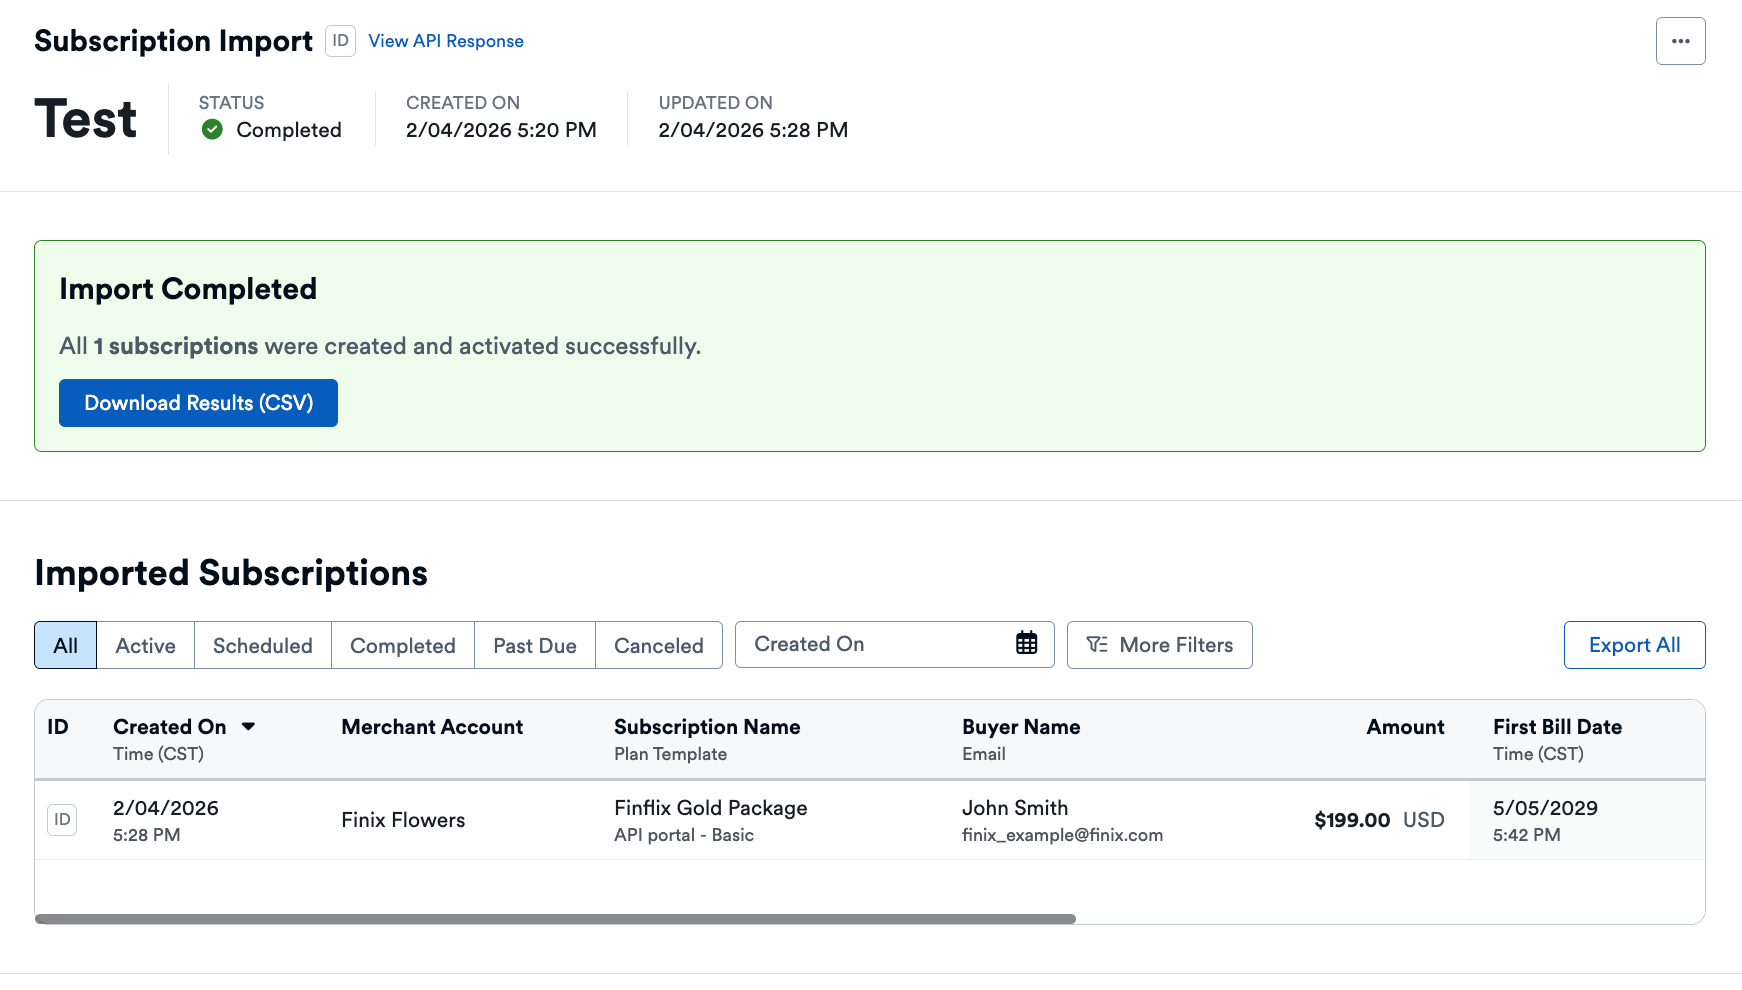The height and width of the screenshot is (990, 1742).
Task: Expand the Created On column sort arrow
Action: (x=249, y=727)
